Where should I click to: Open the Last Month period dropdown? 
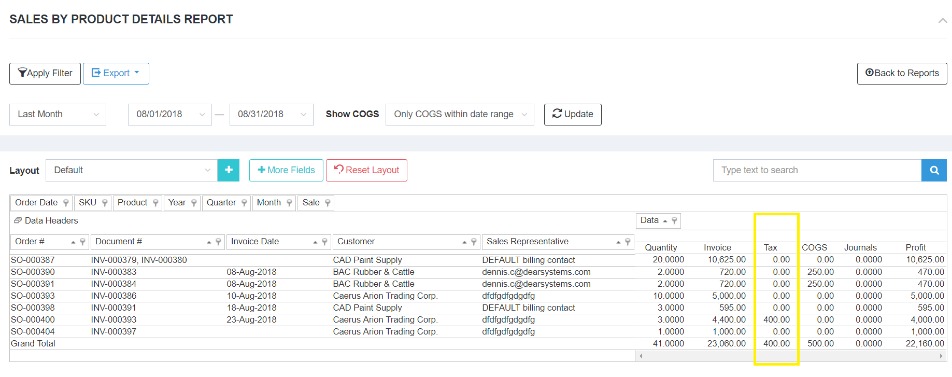coord(58,114)
